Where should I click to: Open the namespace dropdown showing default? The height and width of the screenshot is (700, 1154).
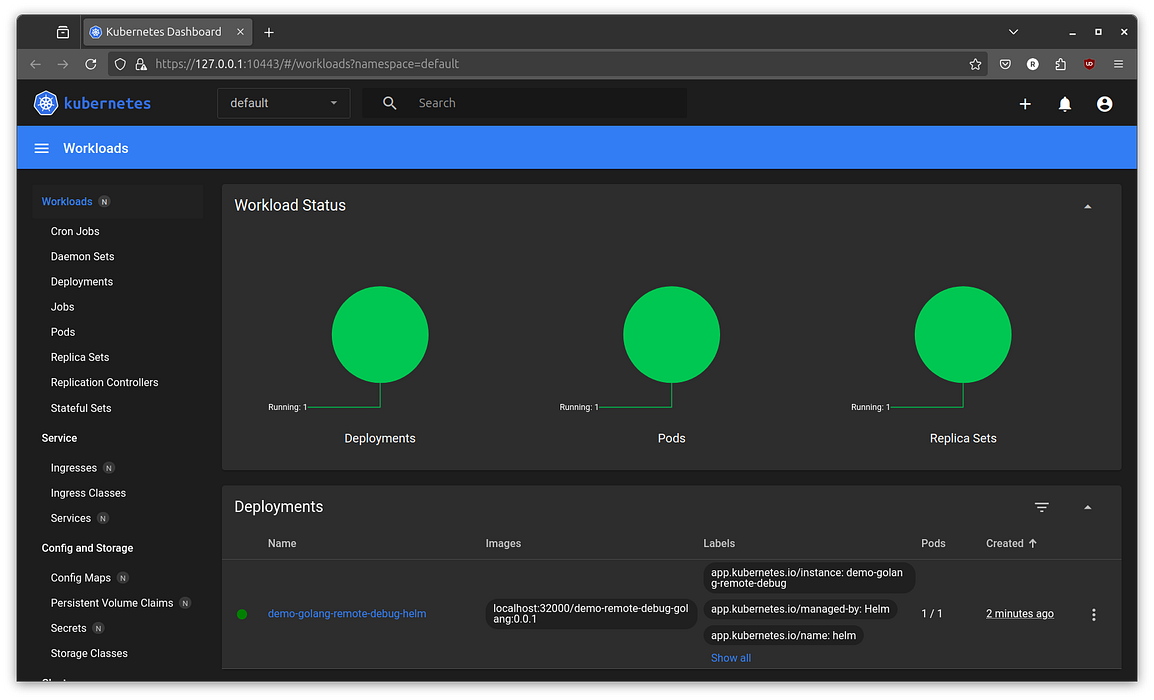coord(283,103)
